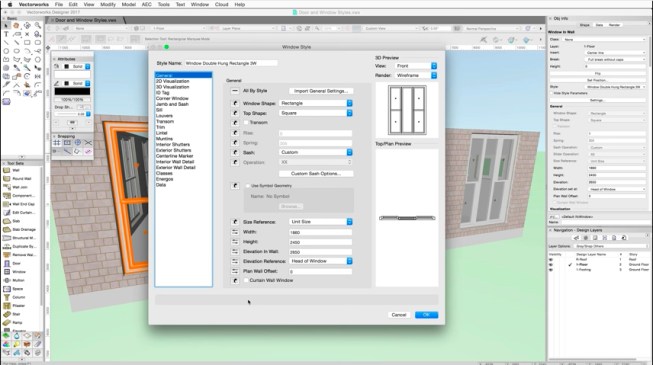Select the Mirror tool
This screenshot has width=653, height=365.
point(38,76)
